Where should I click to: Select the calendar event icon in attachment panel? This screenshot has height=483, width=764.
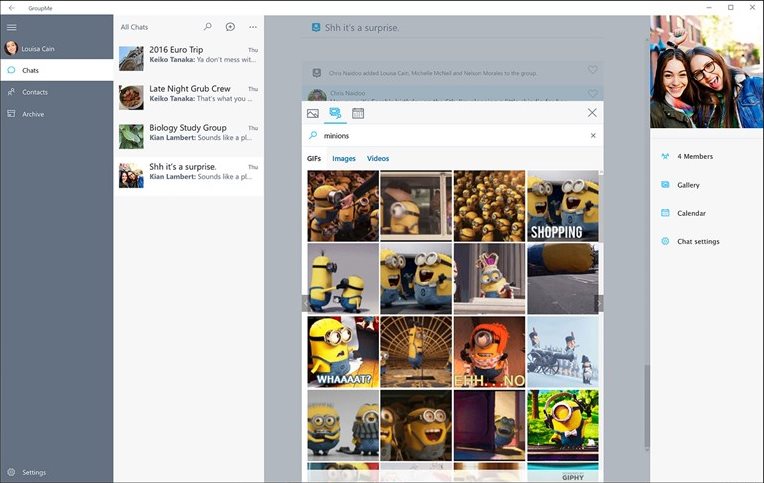(358, 114)
